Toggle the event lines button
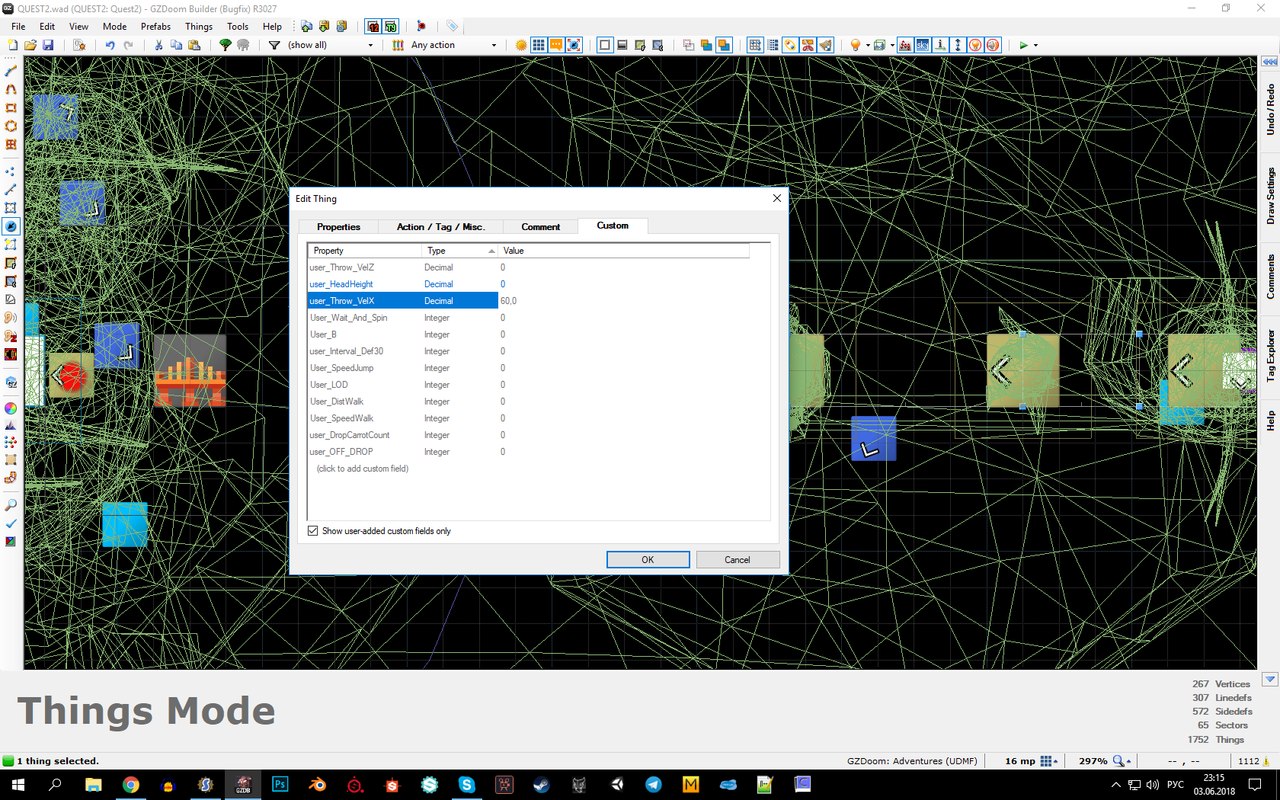The image size is (1280, 800). point(940,45)
